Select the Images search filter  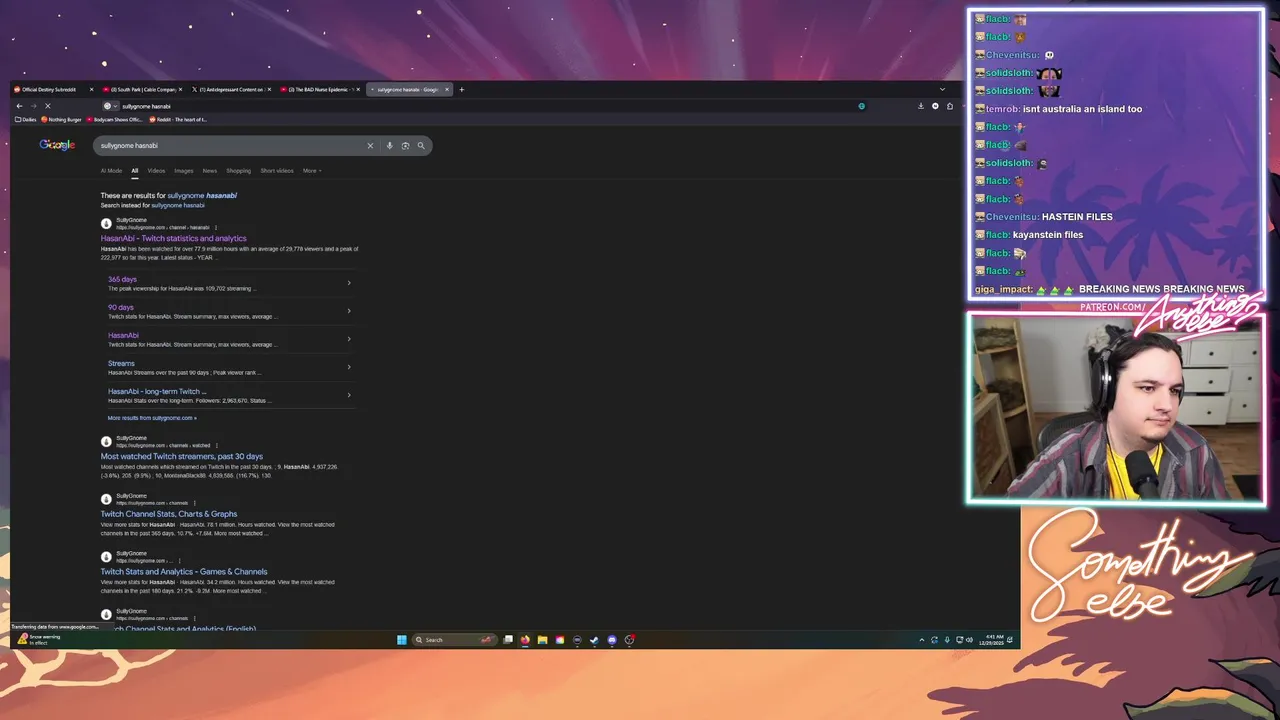[x=184, y=171]
